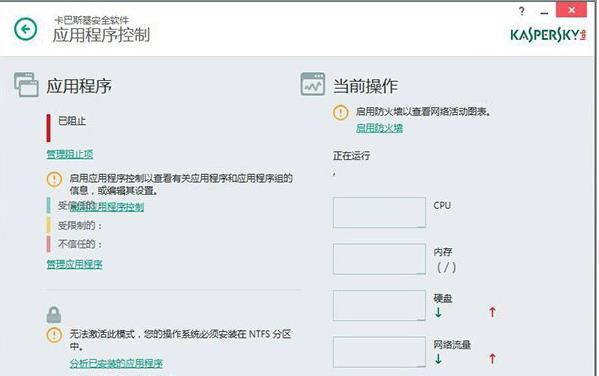Click the 当前操作 heading
599x376 pixels.
coord(366,86)
